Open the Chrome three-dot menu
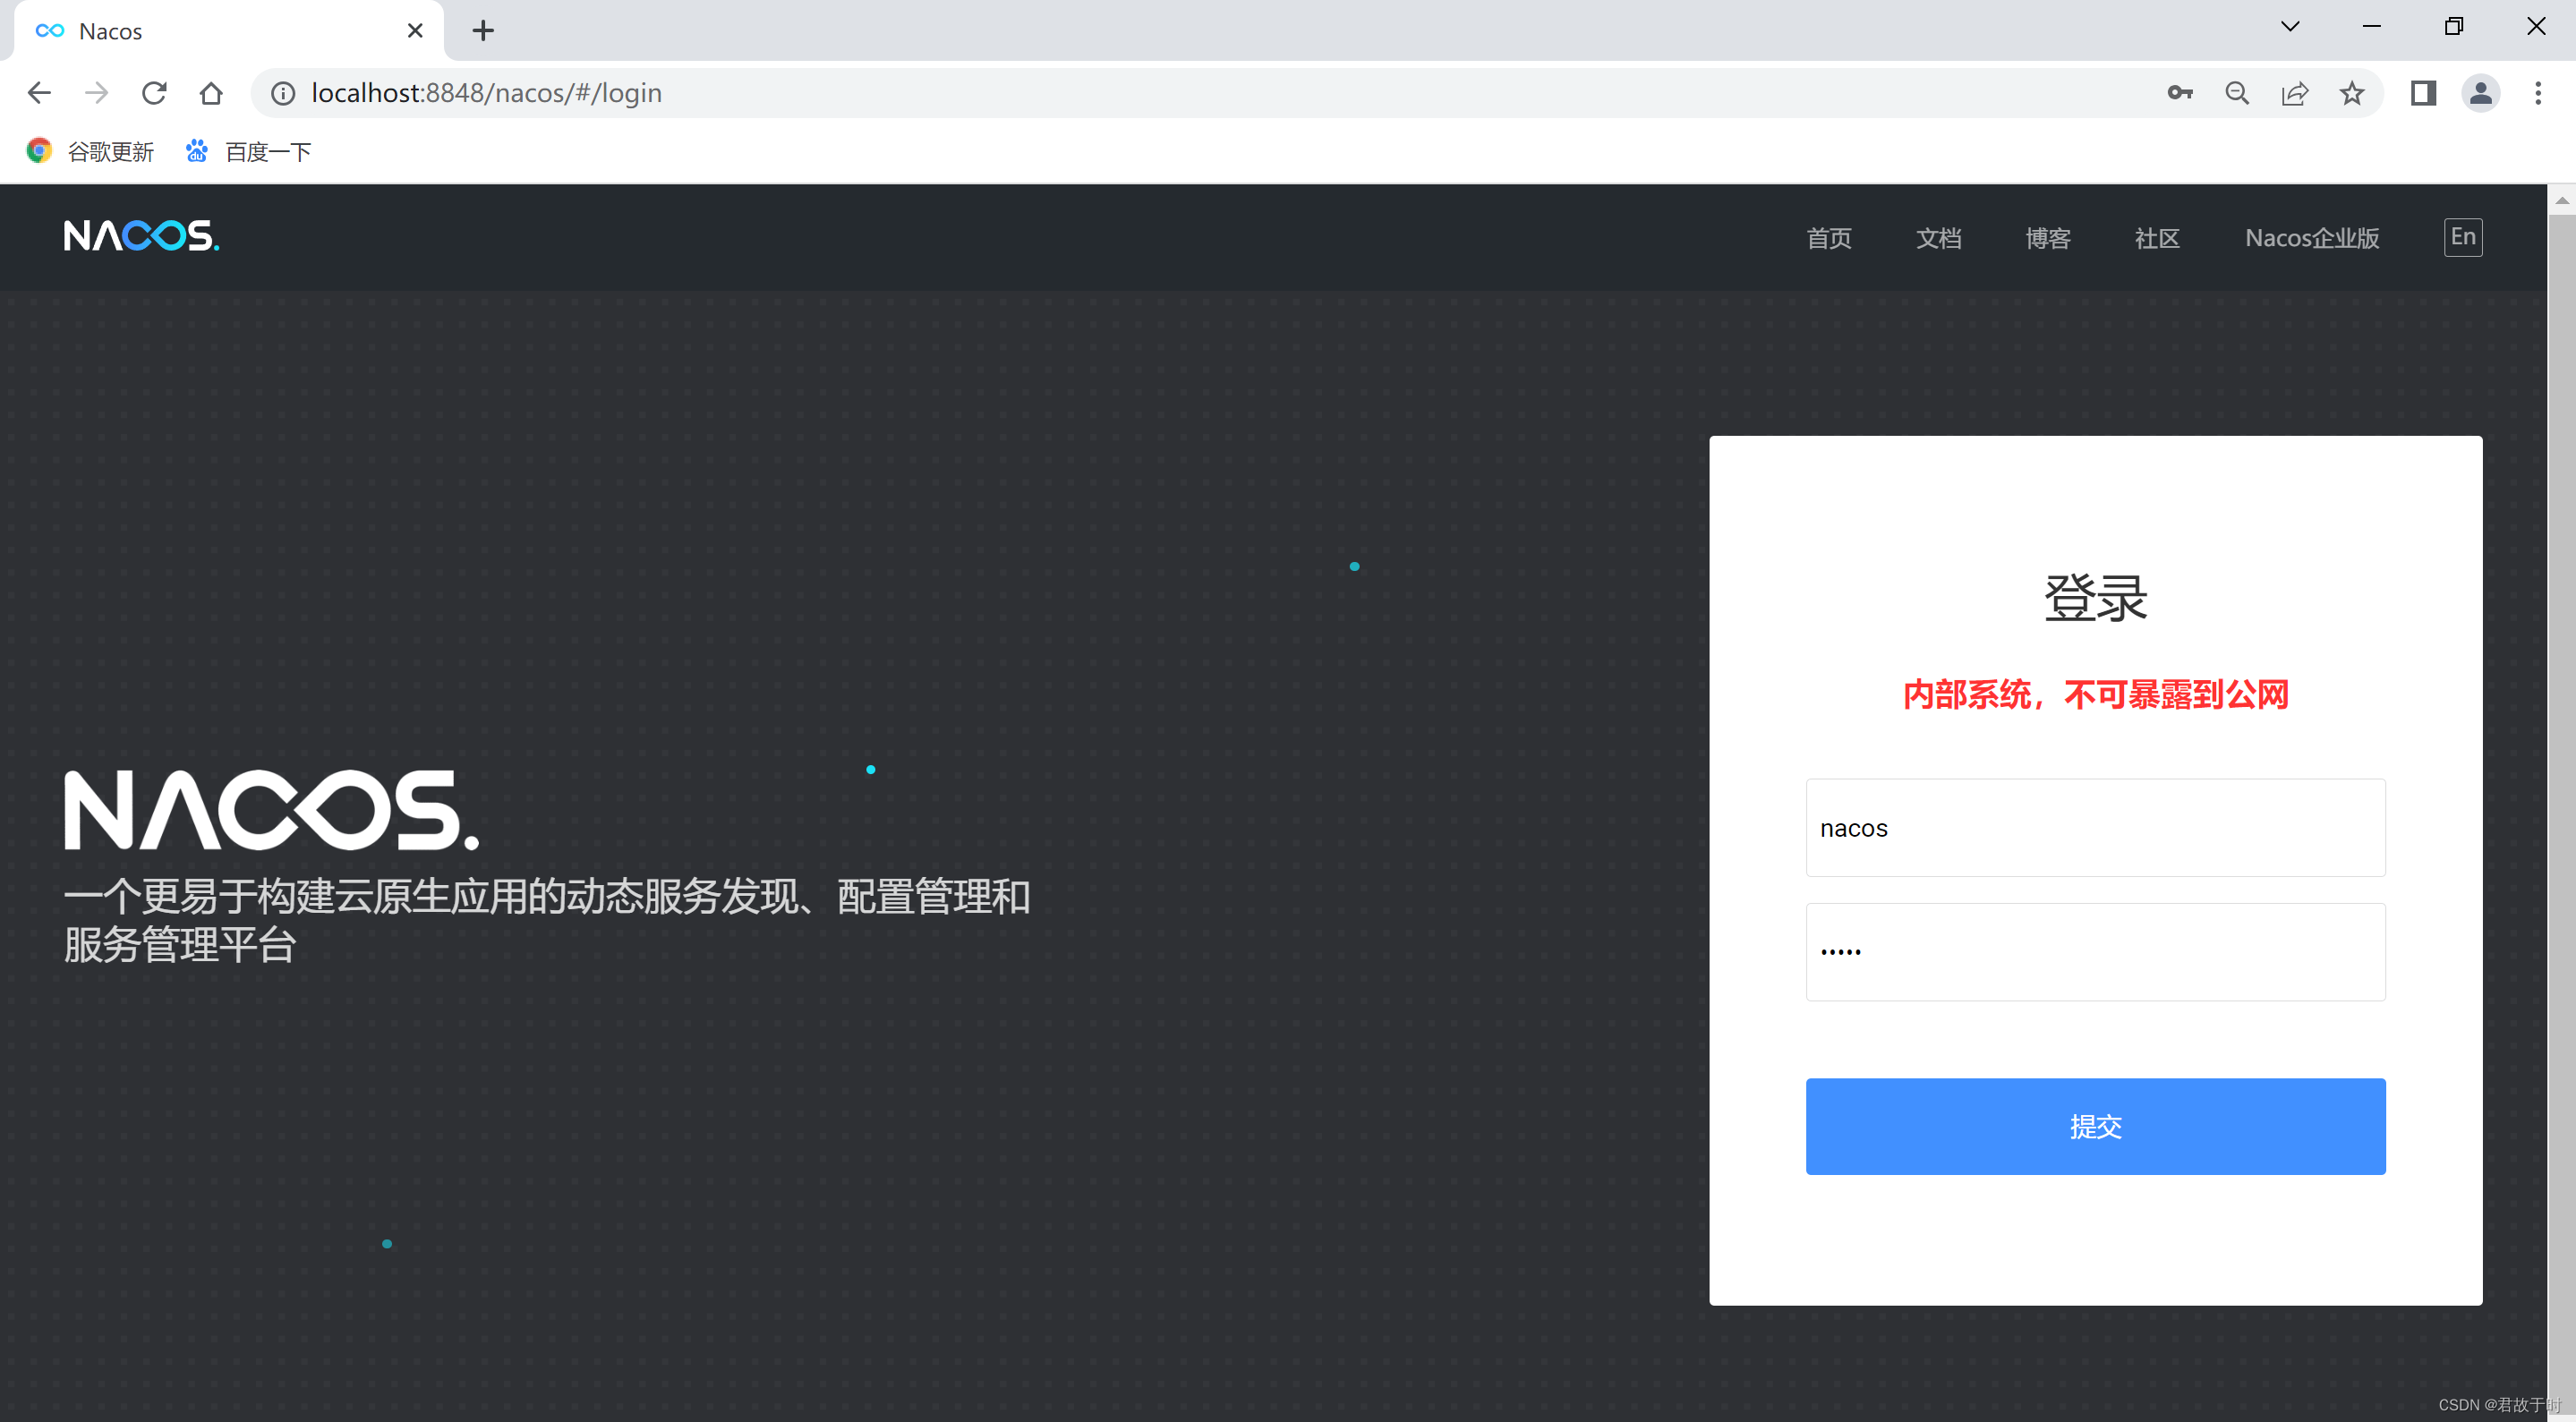This screenshot has height=1422, width=2576. [x=2538, y=93]
